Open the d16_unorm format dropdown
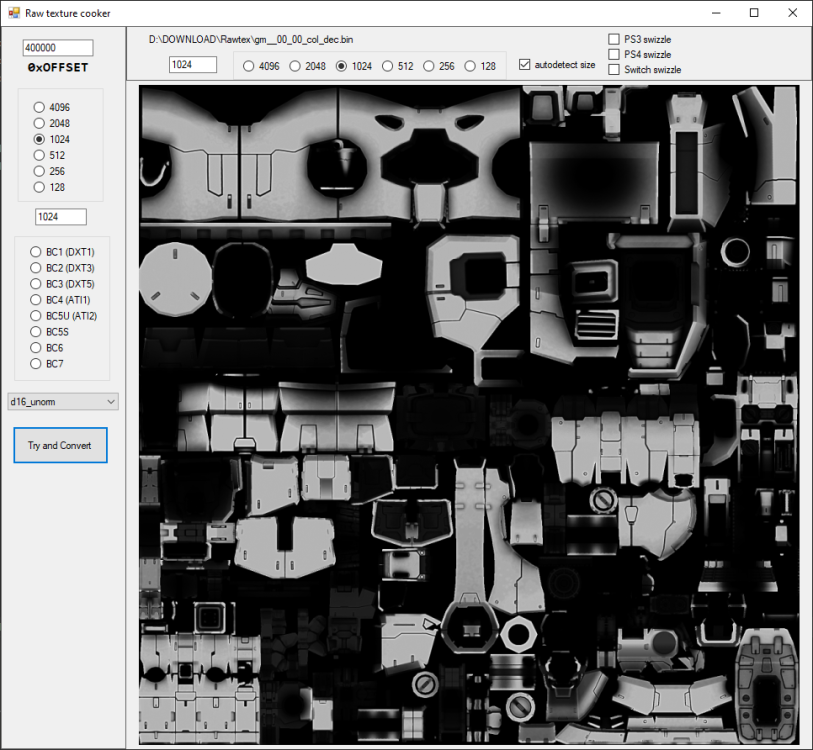 (63, 401)
